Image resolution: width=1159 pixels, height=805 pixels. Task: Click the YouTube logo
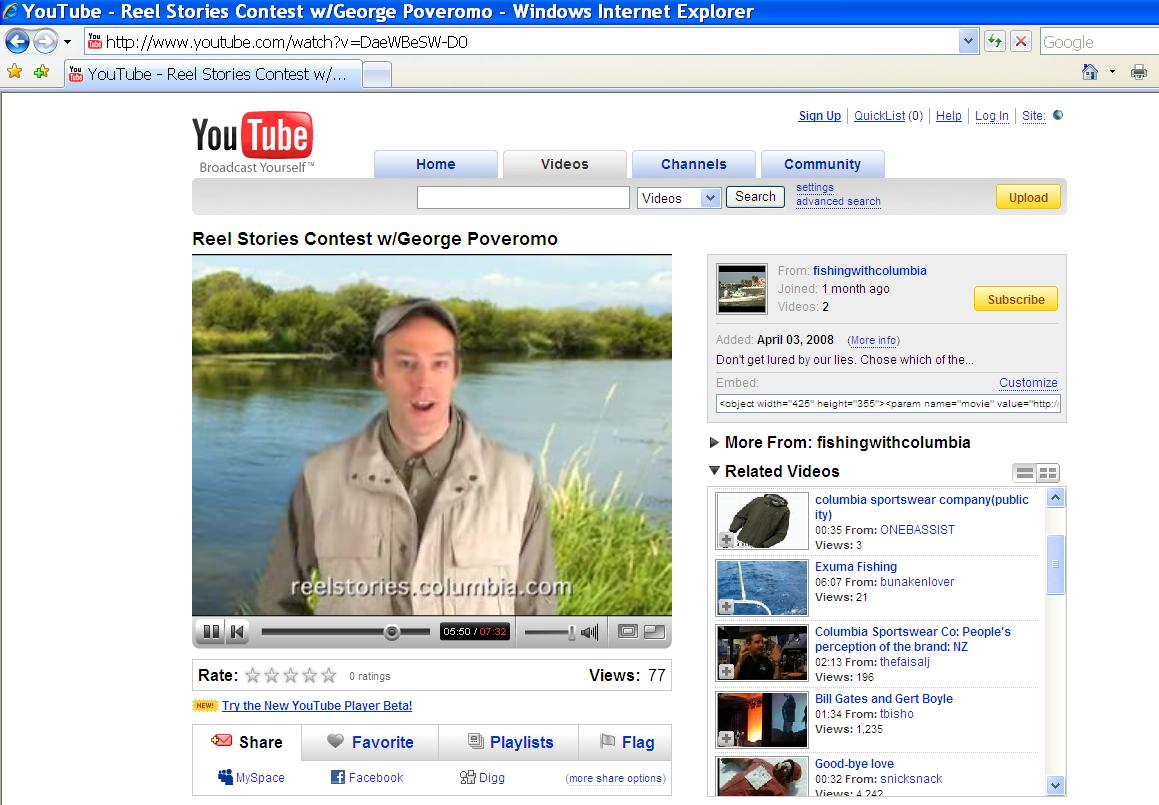pos(253,142)
